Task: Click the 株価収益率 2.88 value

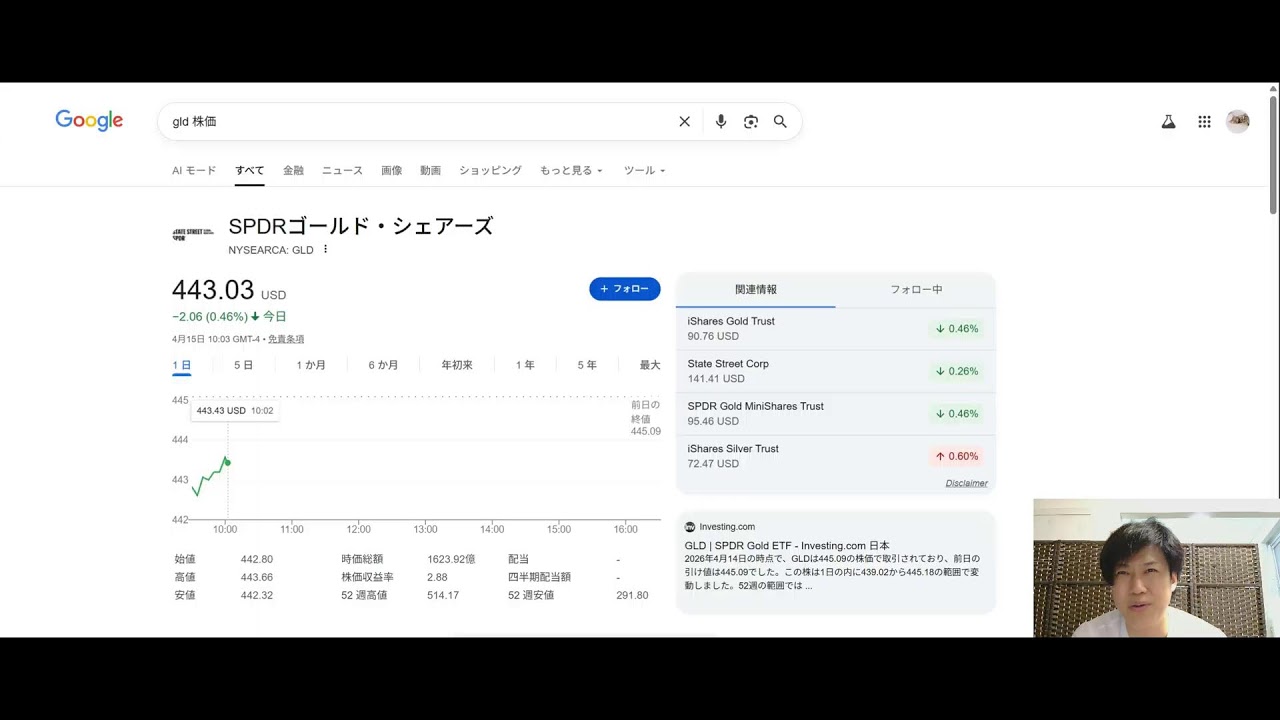Action: click(x=437, y=577)
